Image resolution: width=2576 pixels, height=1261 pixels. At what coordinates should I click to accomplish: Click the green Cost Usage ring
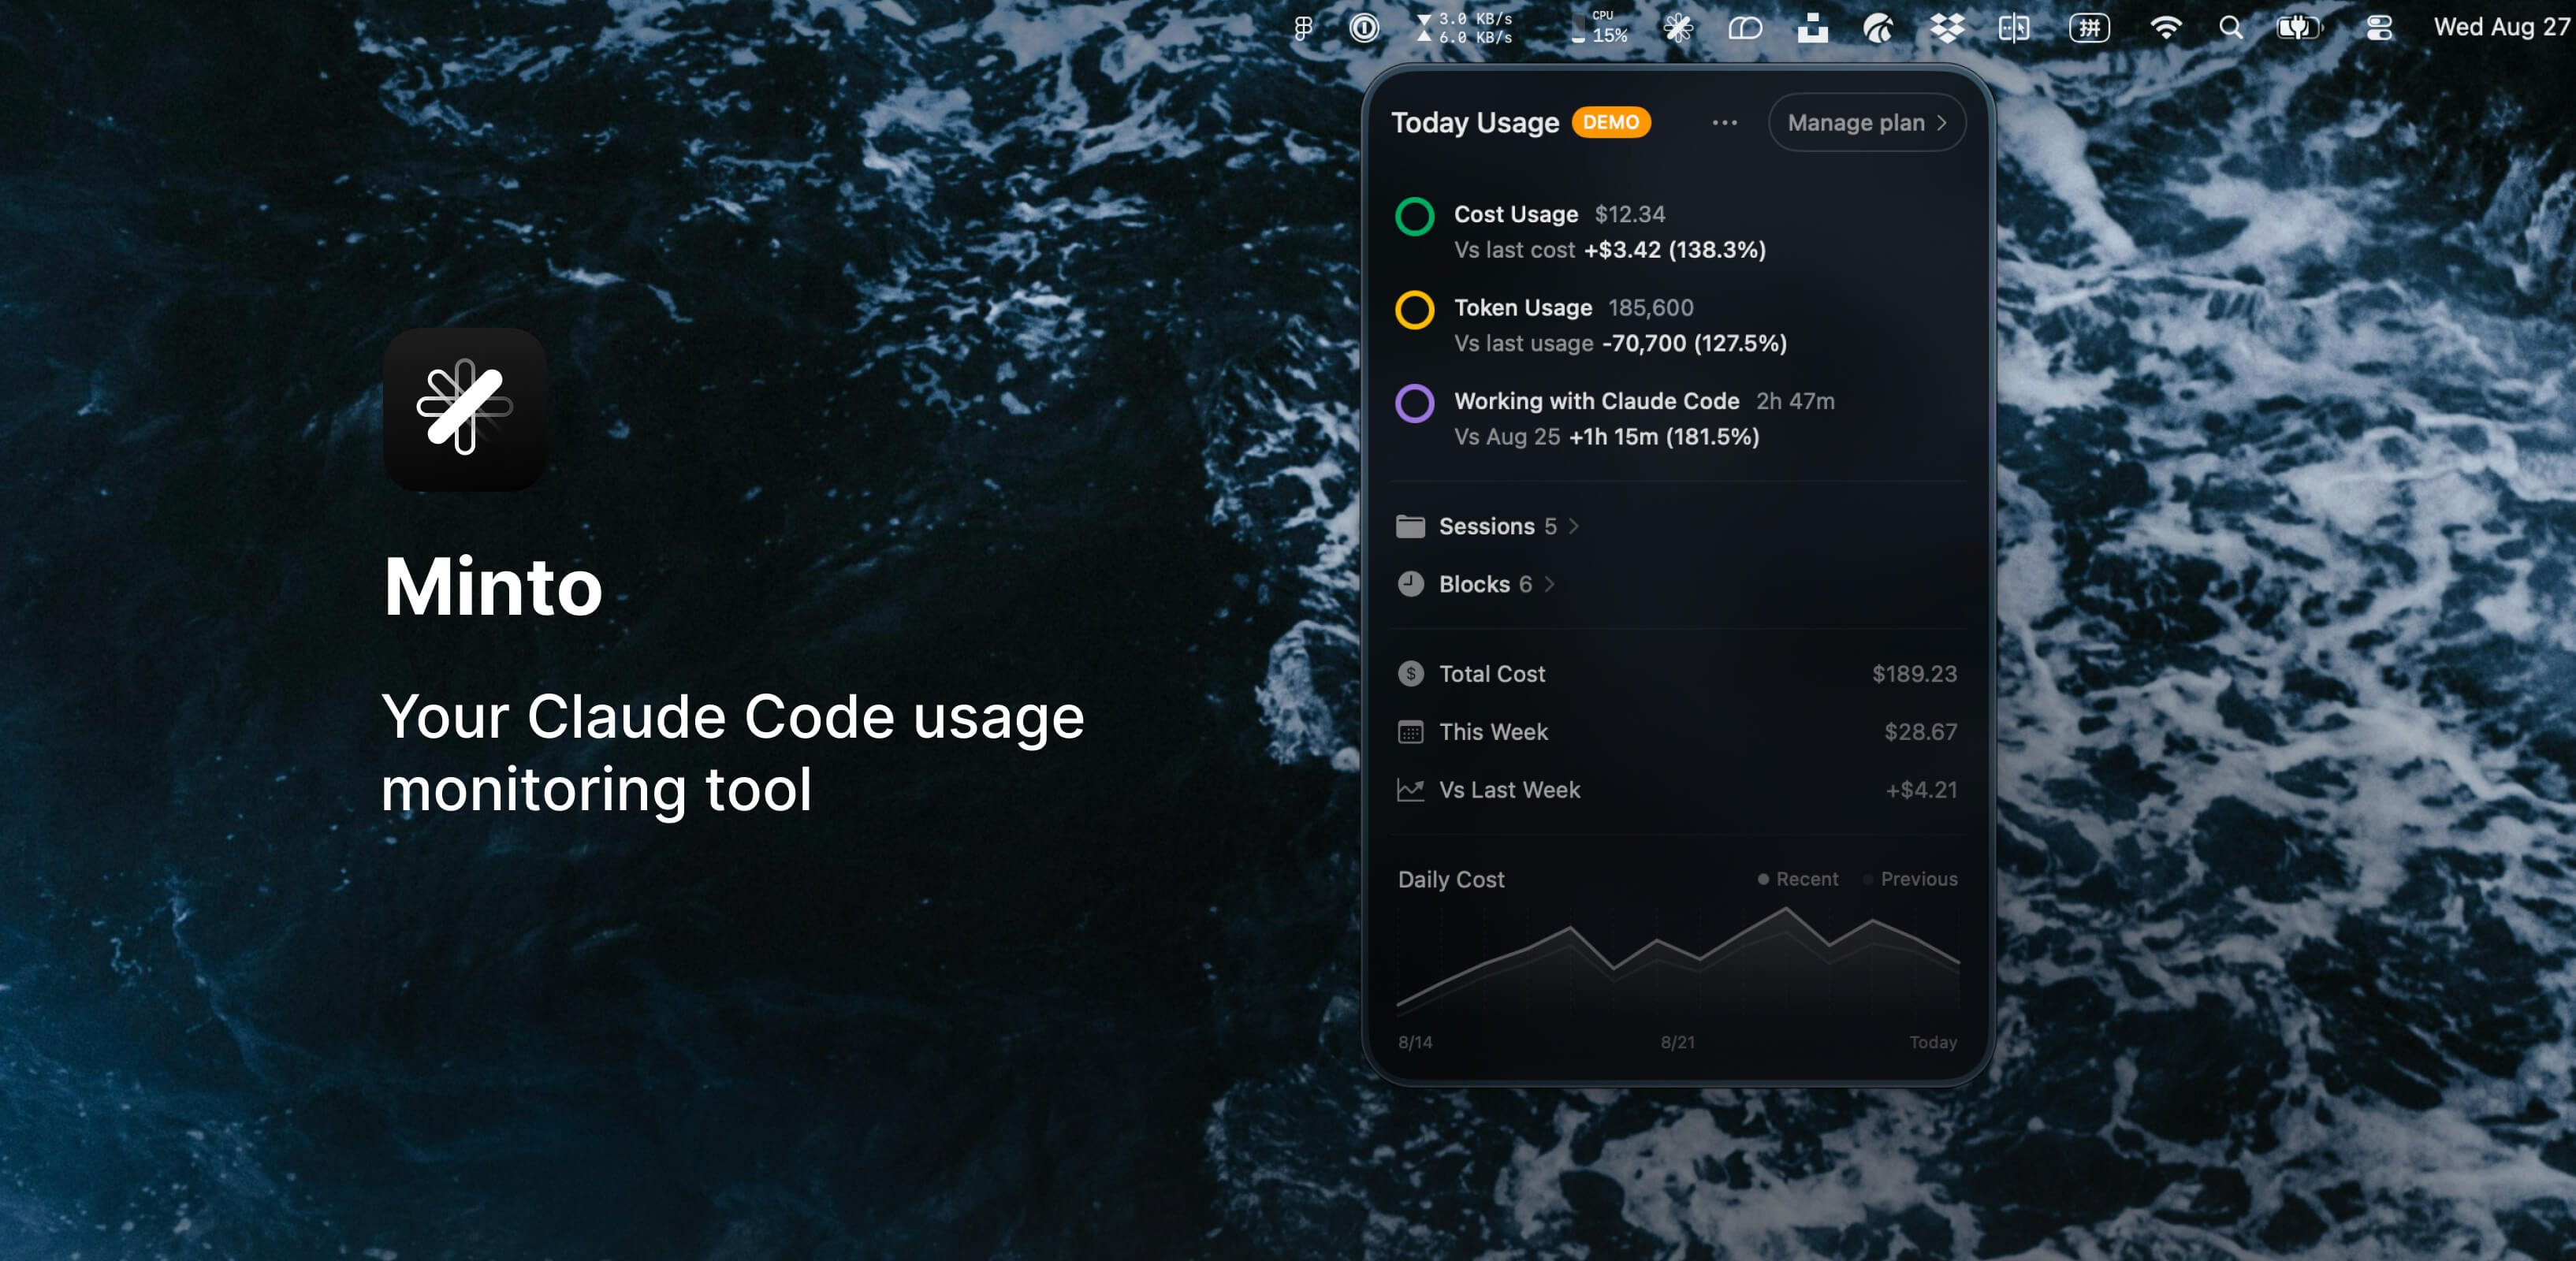pos(1414,216)
